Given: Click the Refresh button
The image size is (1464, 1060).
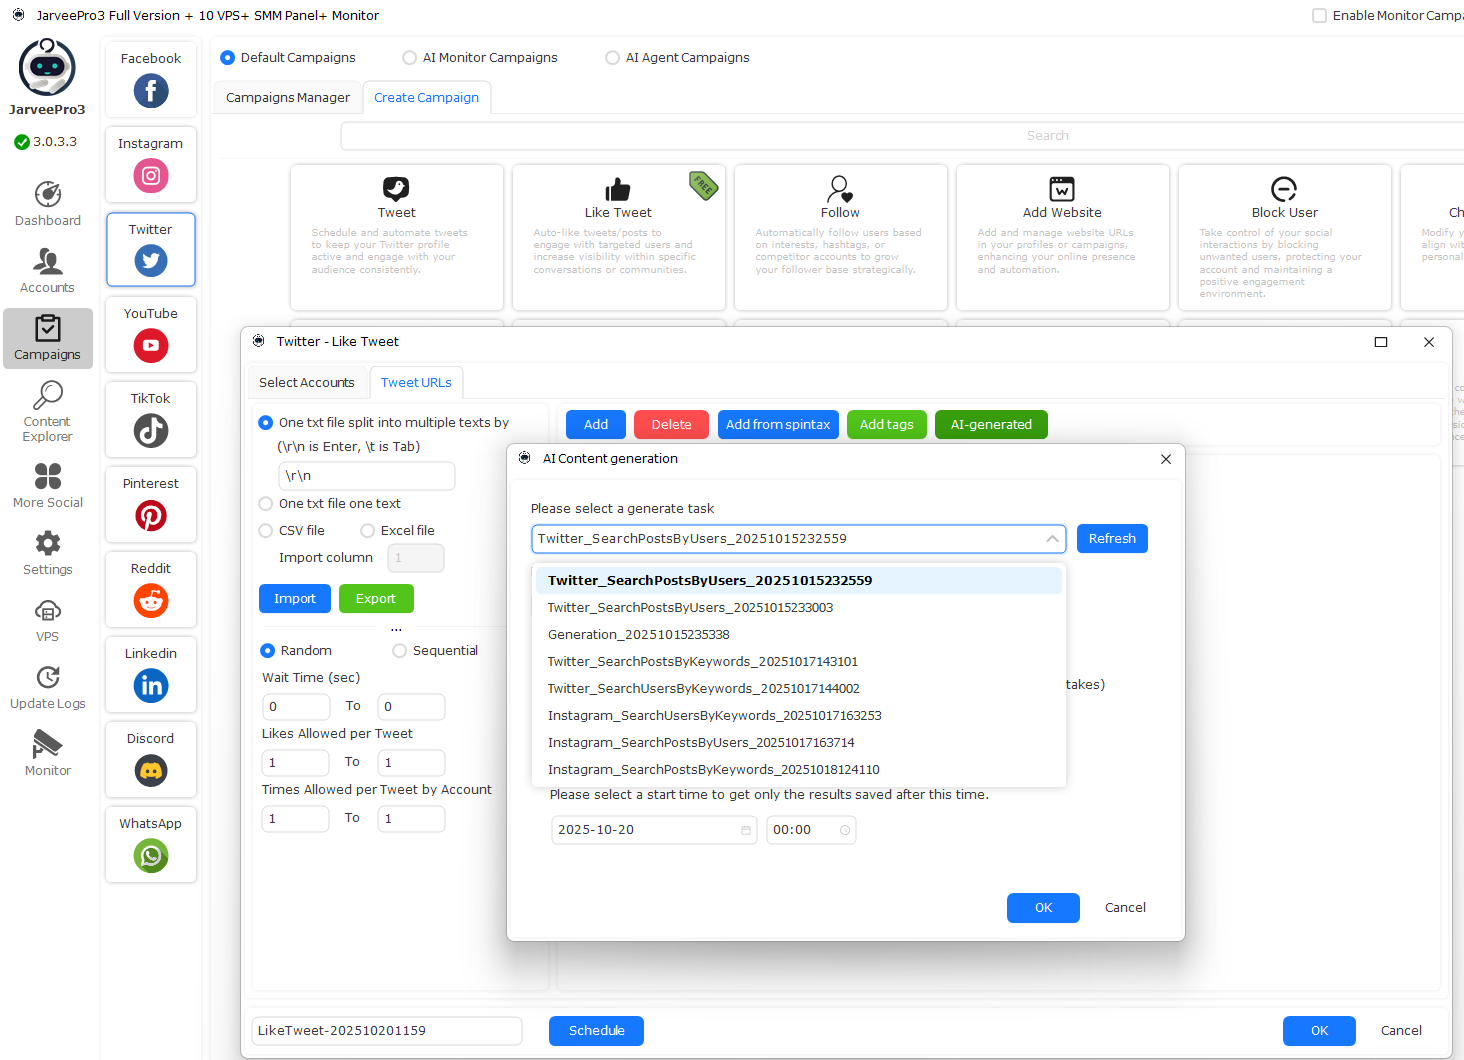Looking at the screenshot, I should pyautogui.click(x=1111, y=539).
